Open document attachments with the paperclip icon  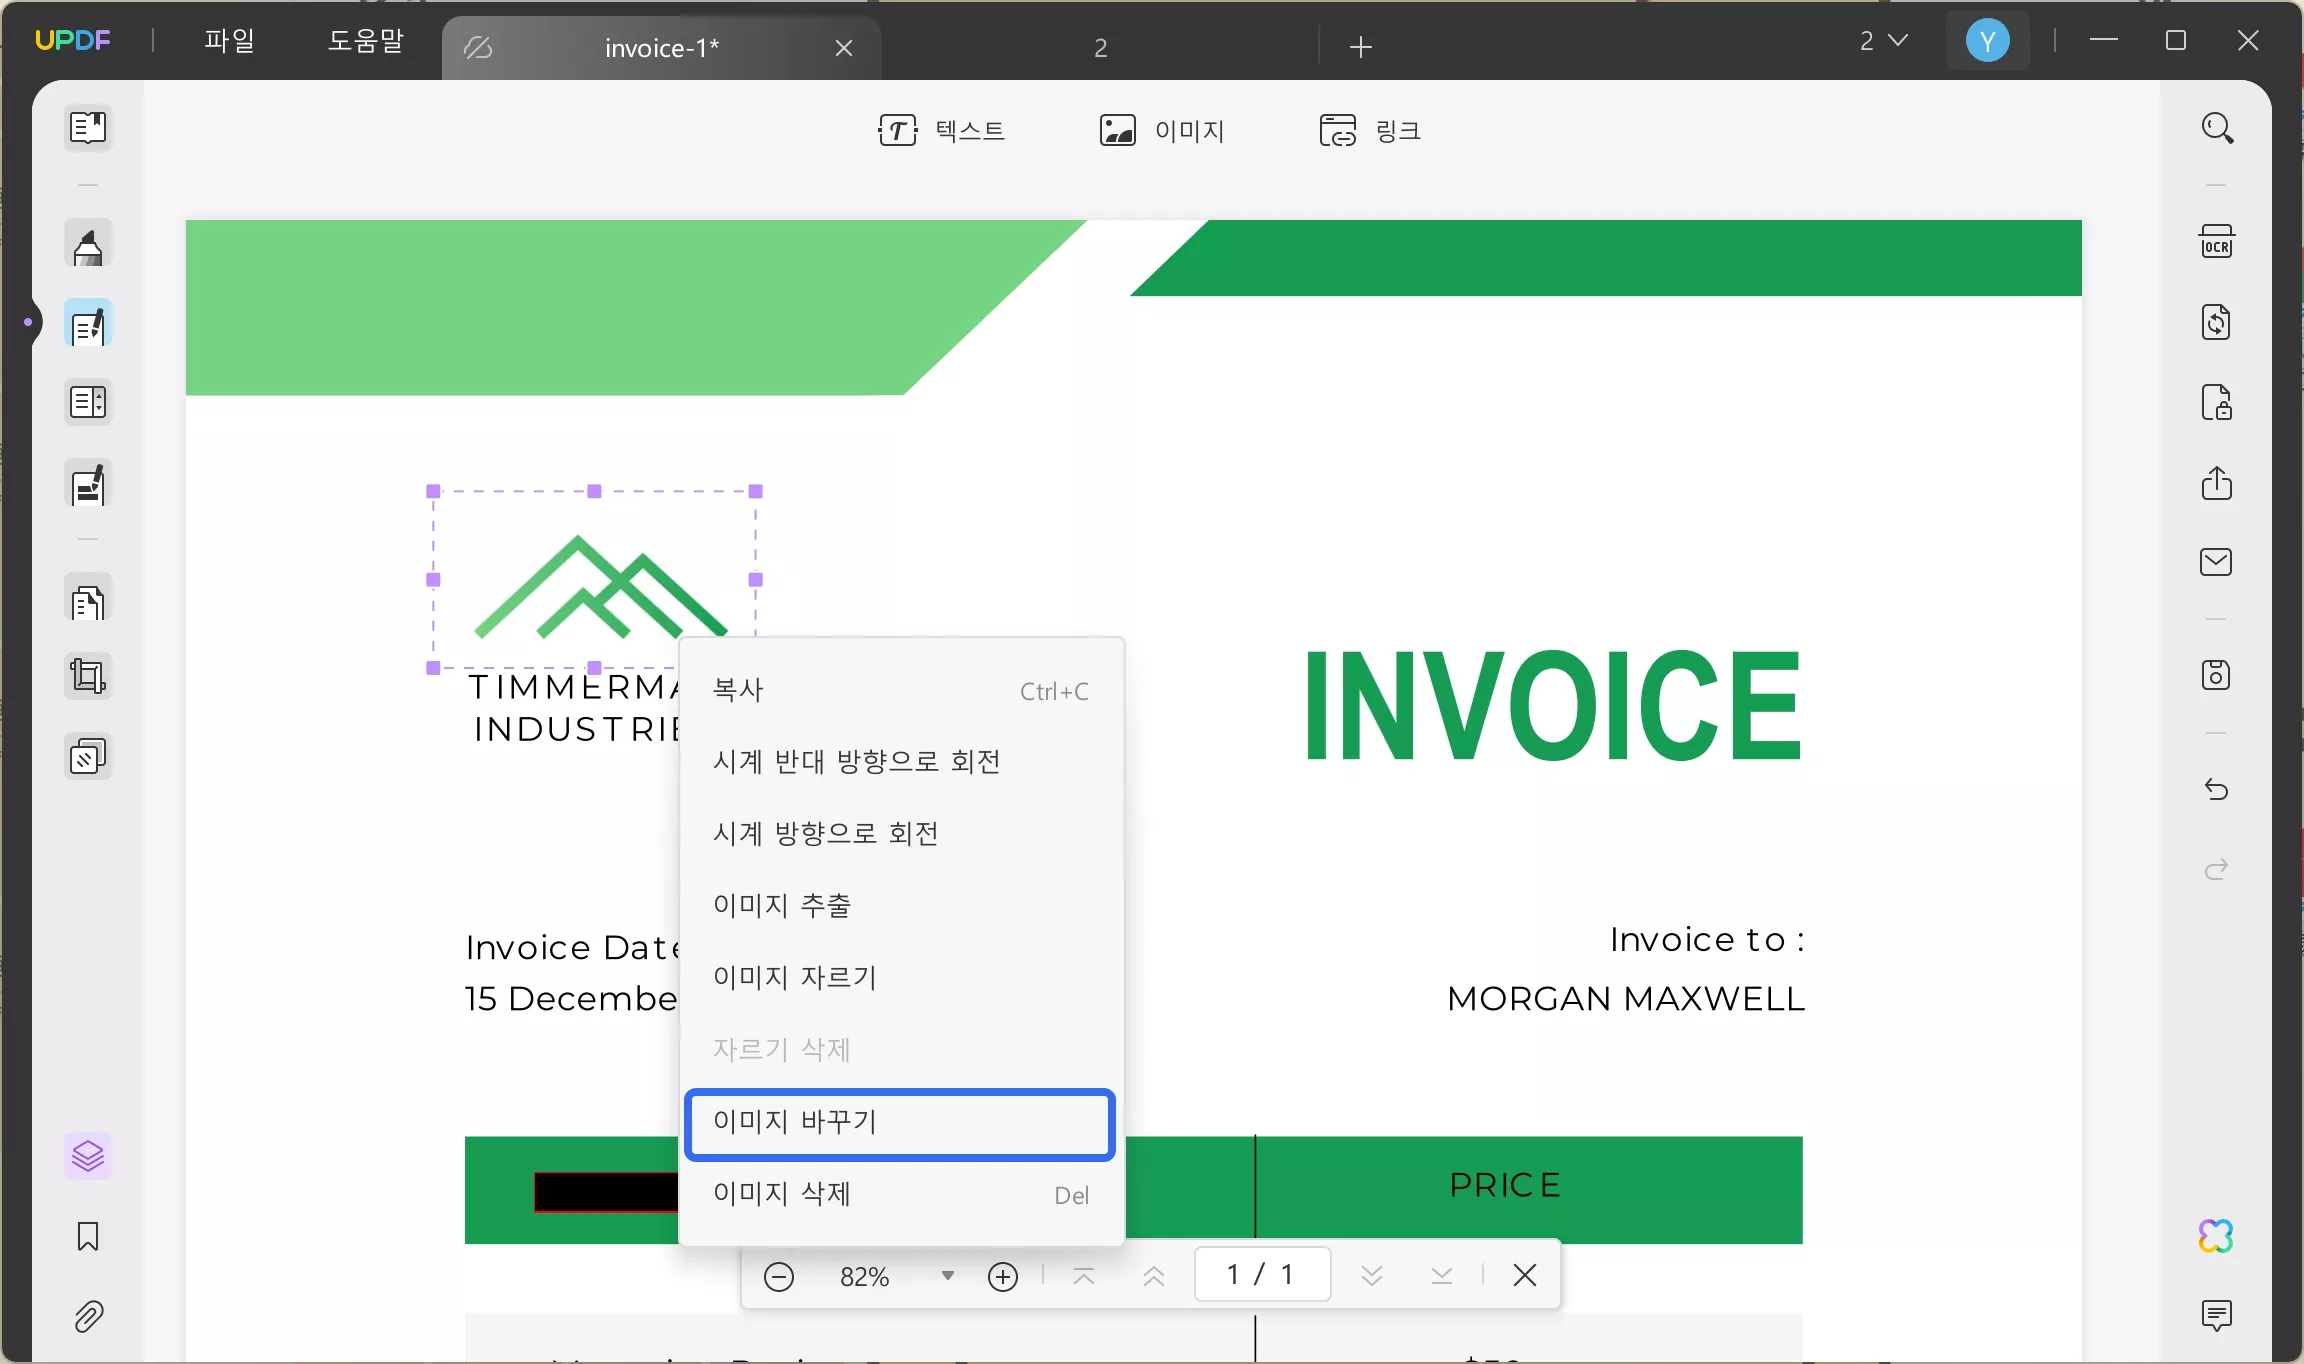point(88,1317)
